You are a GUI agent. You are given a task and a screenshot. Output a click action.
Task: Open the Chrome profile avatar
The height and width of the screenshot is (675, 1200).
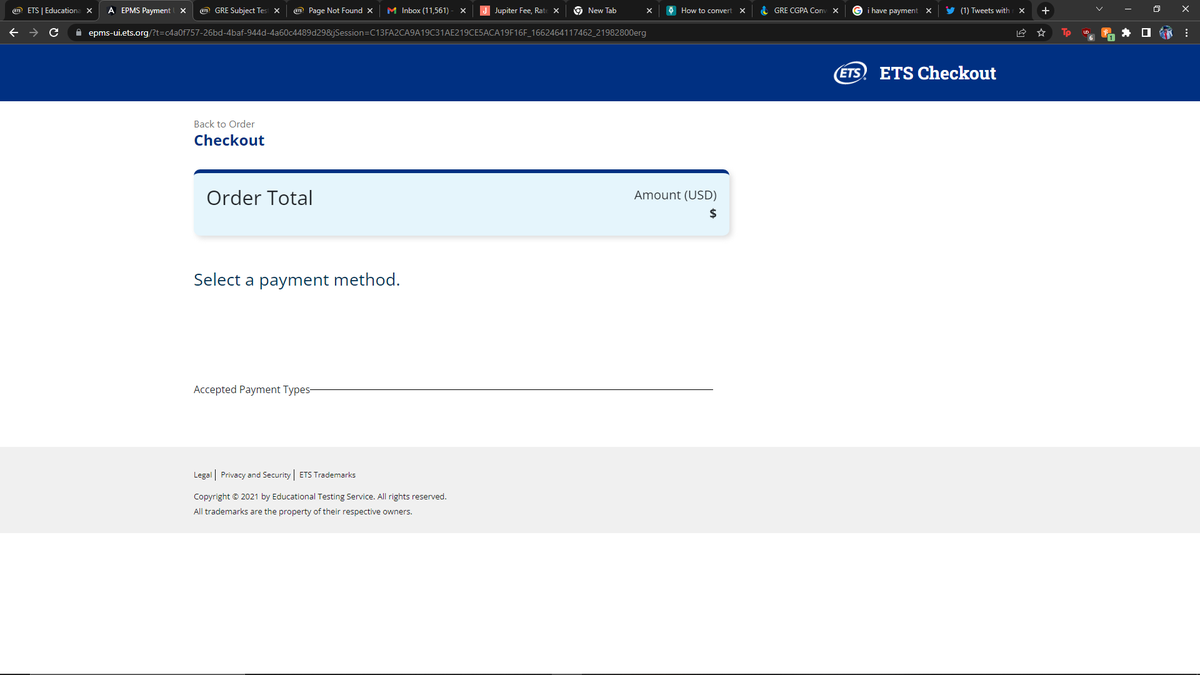coord(1165,33)
